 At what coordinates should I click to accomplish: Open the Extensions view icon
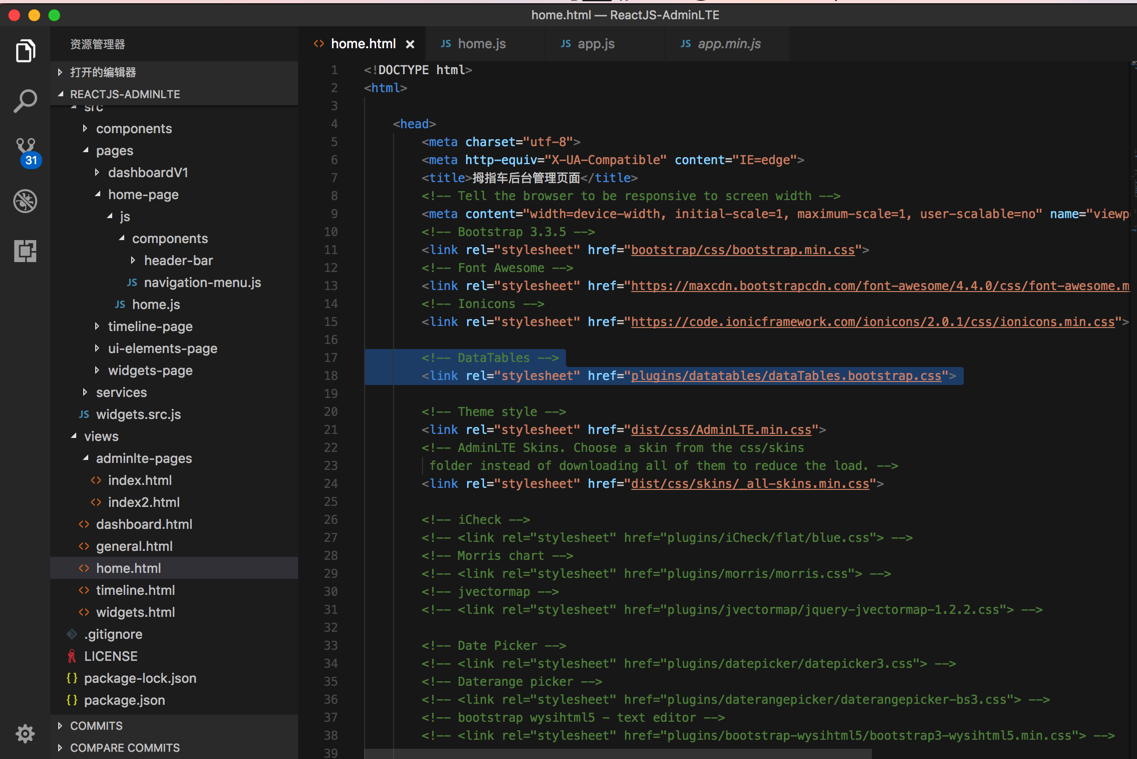(25, 251)
